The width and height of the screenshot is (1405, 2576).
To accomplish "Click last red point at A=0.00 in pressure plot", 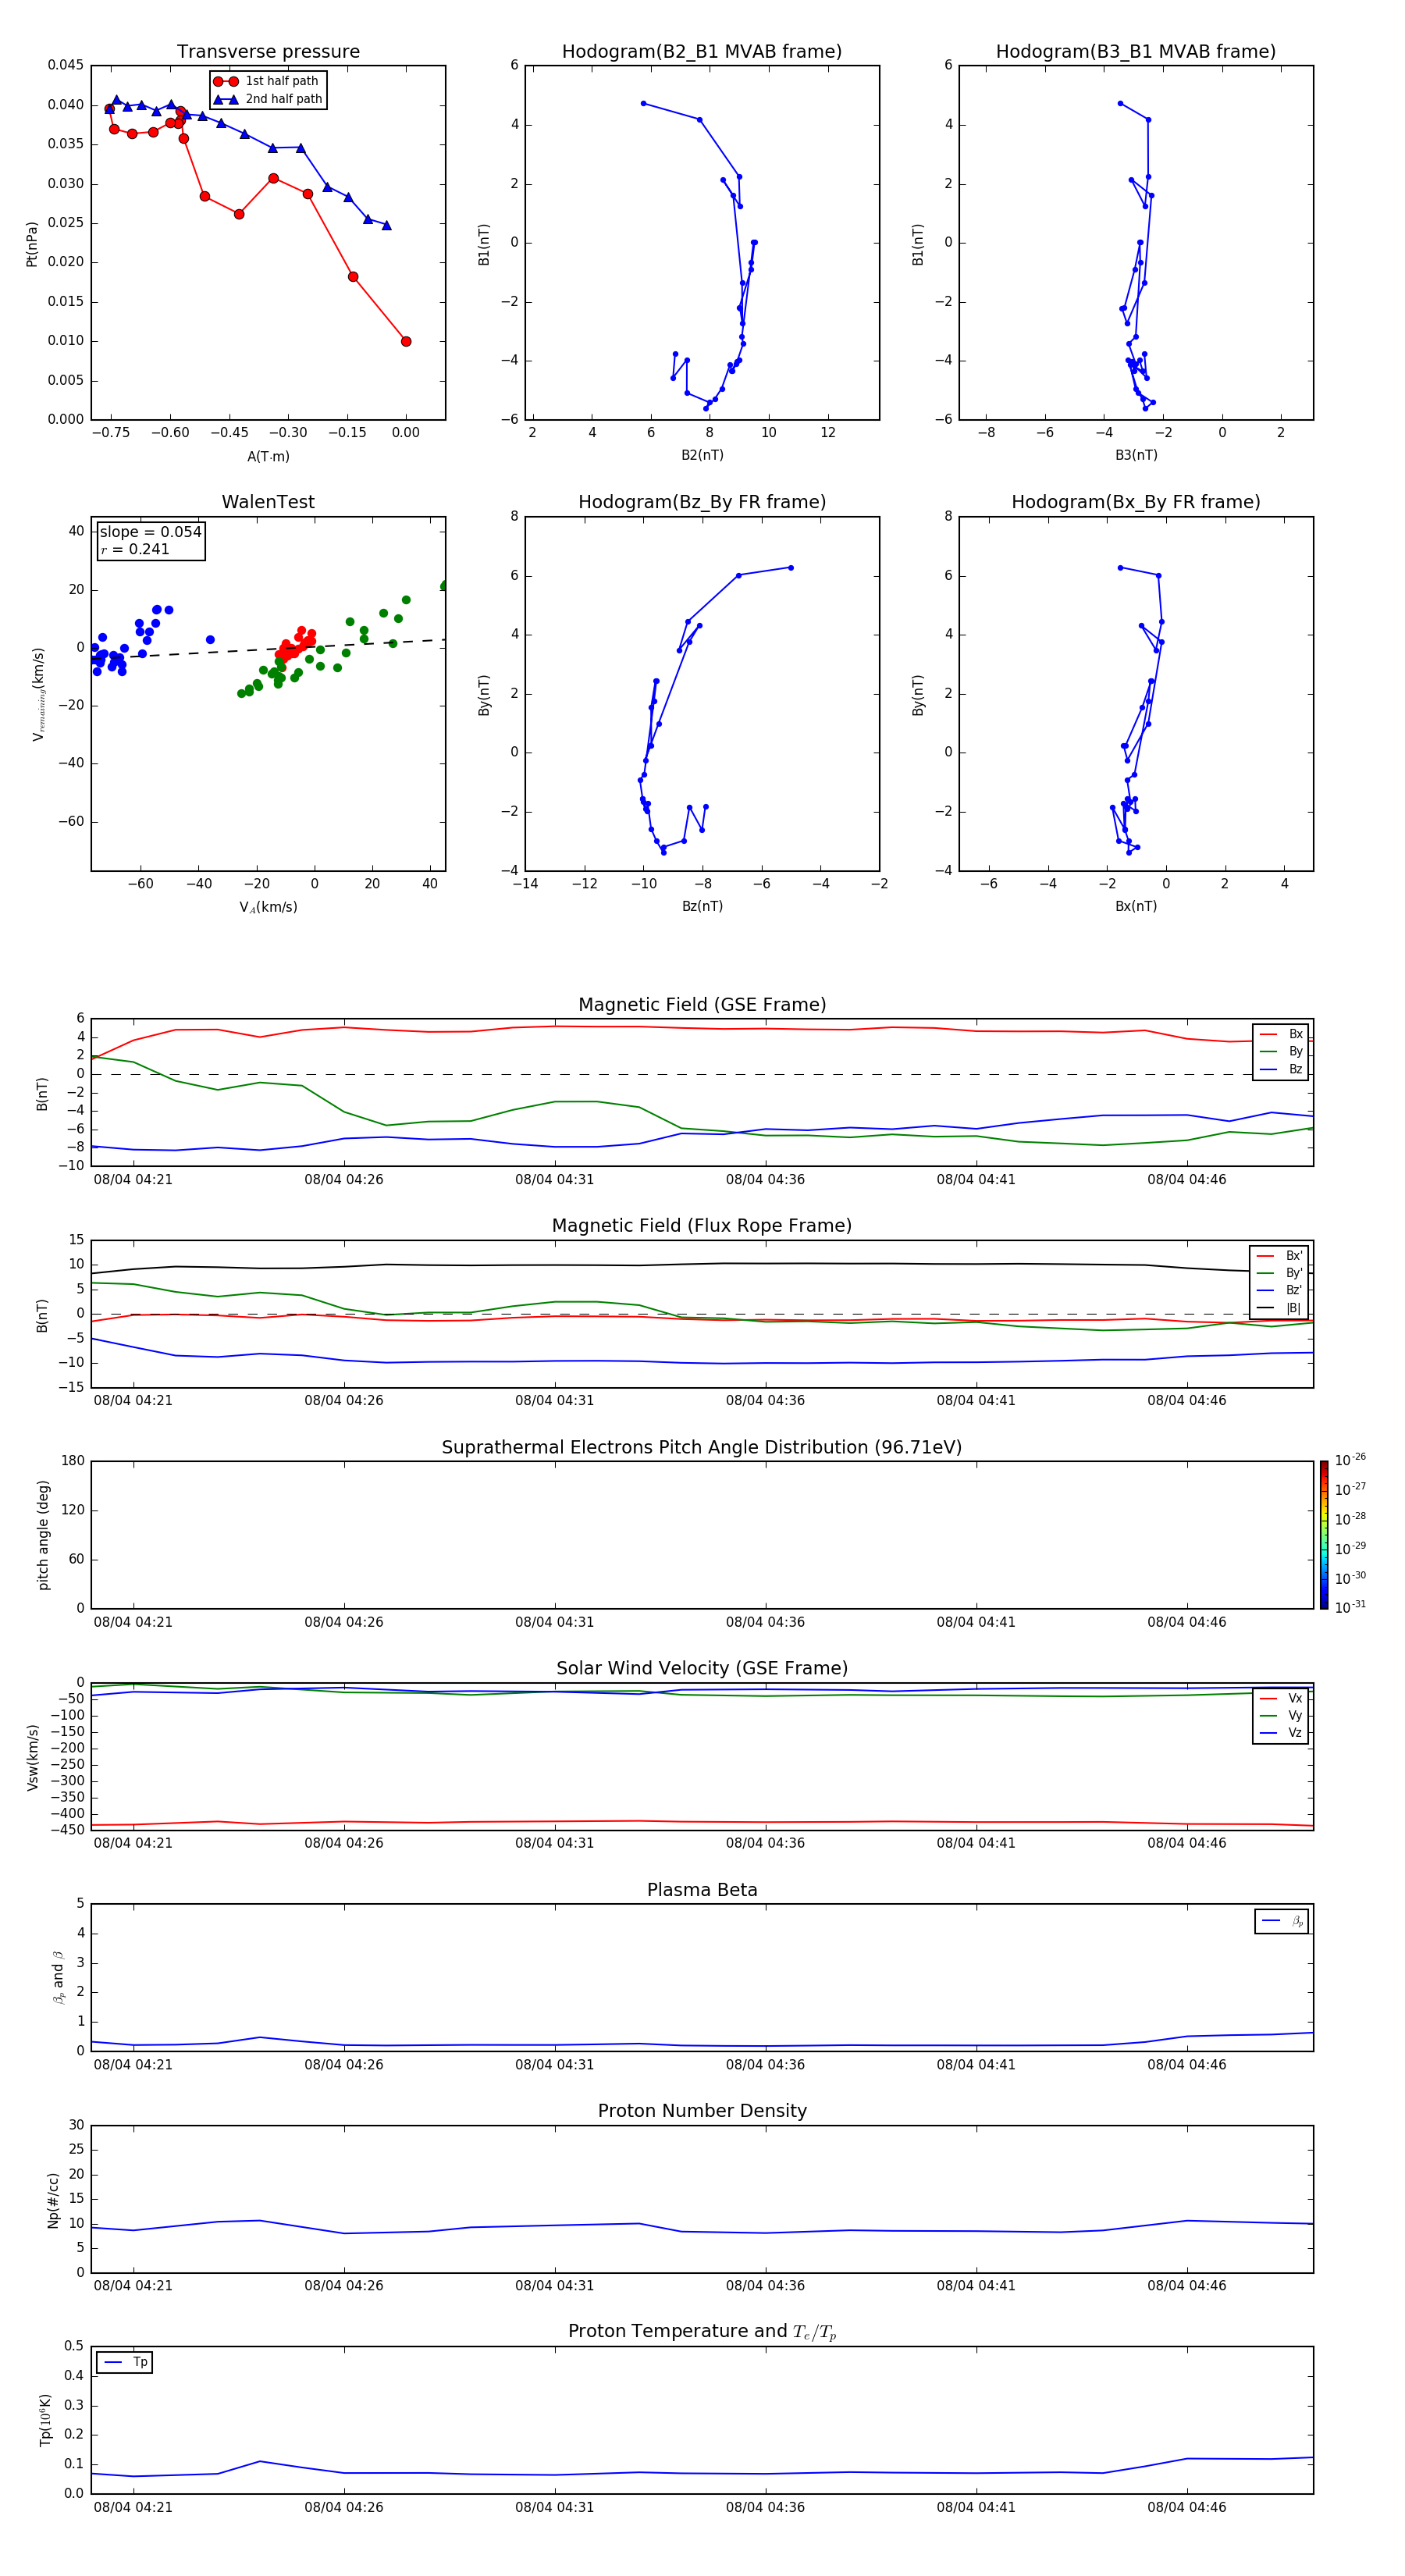I will [406, 341].
